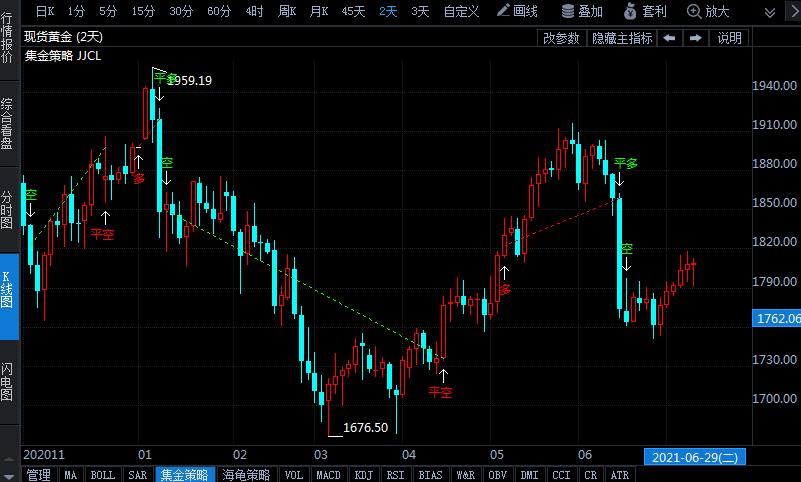
Task: Open the 套利 arbitrage tool
Action: [645, 11]
